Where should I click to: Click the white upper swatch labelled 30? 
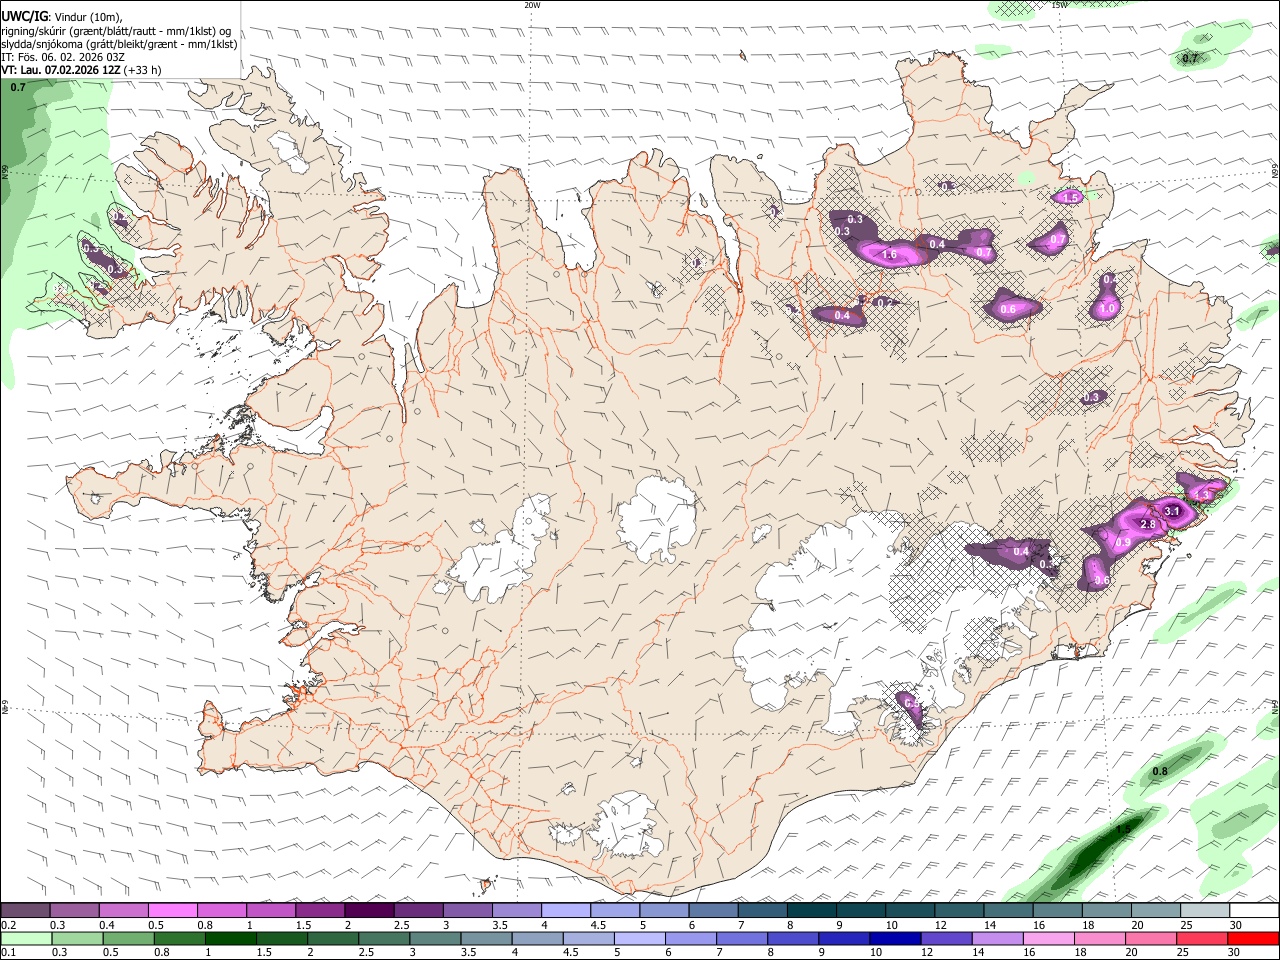[x=1253, y=910]
